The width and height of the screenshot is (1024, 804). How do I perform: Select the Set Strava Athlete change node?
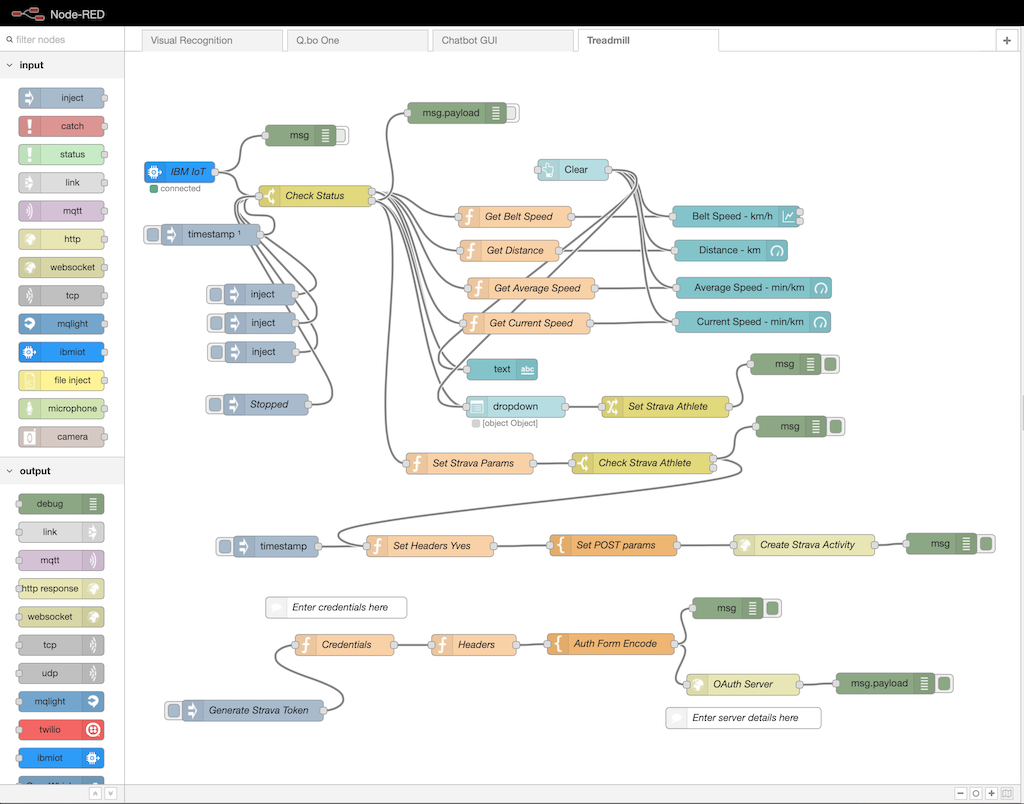click(x=665, y=406)
